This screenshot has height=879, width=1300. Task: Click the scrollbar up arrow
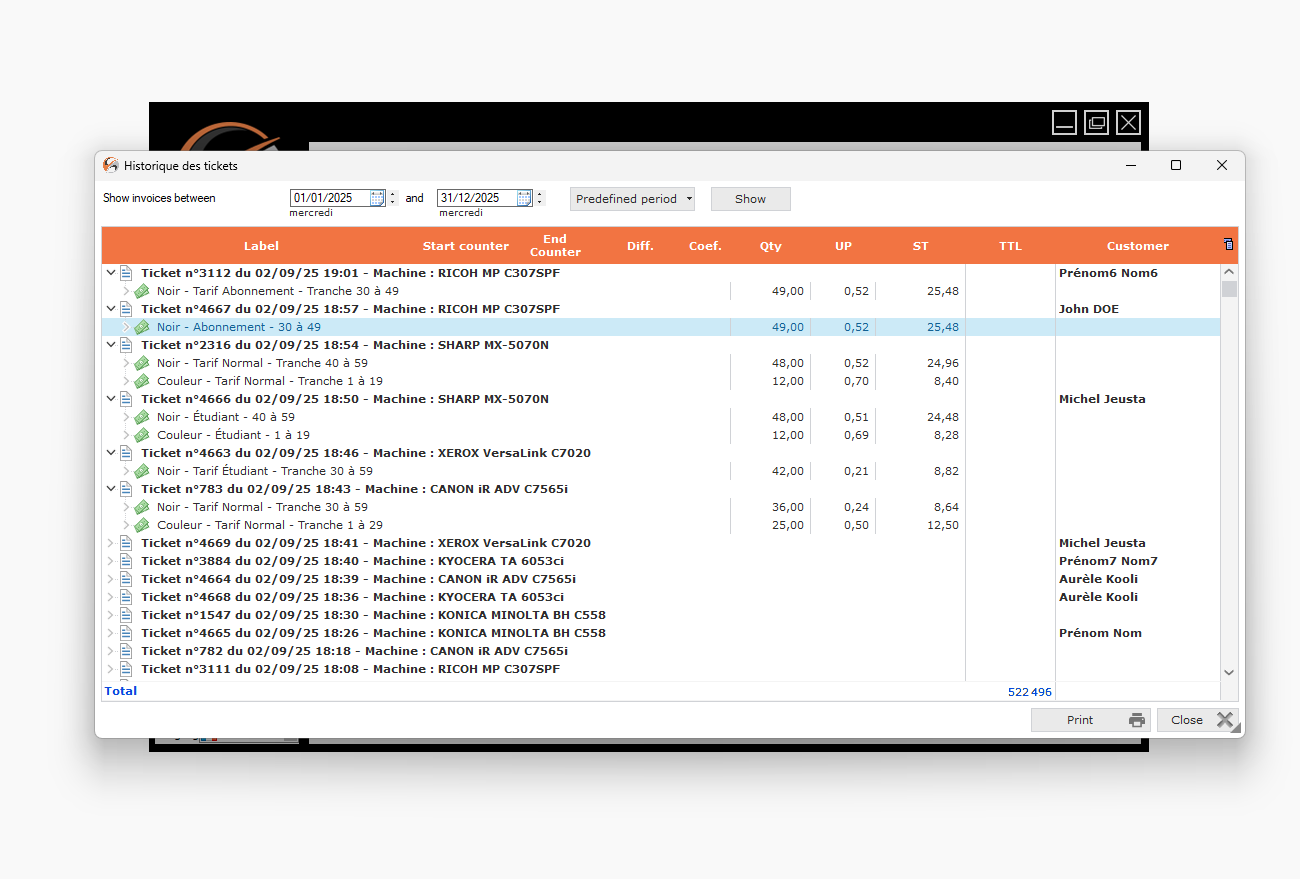pyautogui.click(x=1229, y=272)
